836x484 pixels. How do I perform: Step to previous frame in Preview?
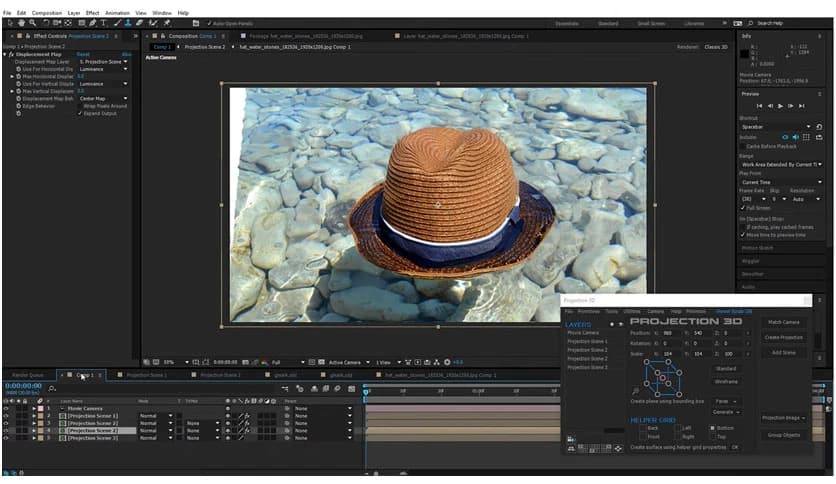coord(770,106)
